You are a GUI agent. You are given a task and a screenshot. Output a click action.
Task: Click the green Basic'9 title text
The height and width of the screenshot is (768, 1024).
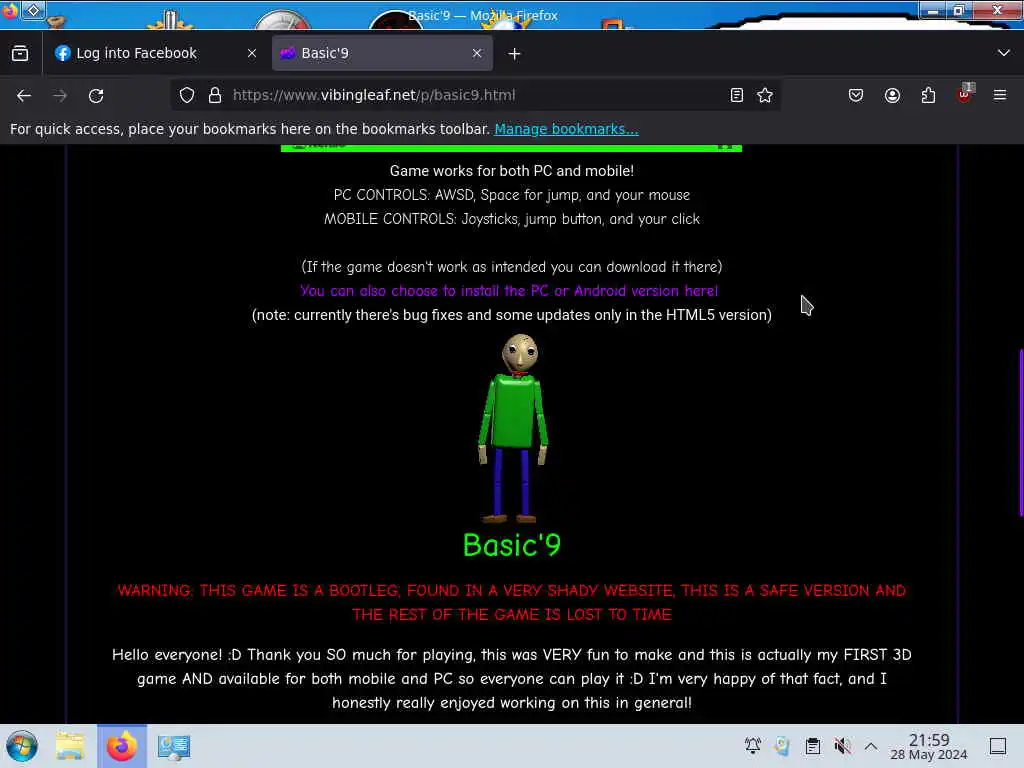[511, 545]
